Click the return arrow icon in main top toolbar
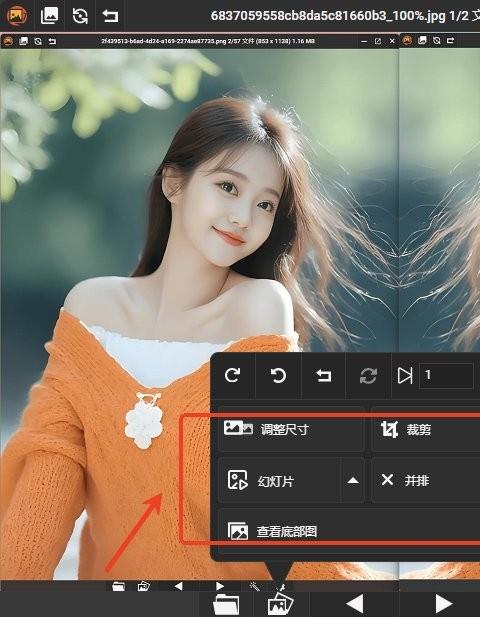Viewport: 480px width, 617px height. [110, 16]
